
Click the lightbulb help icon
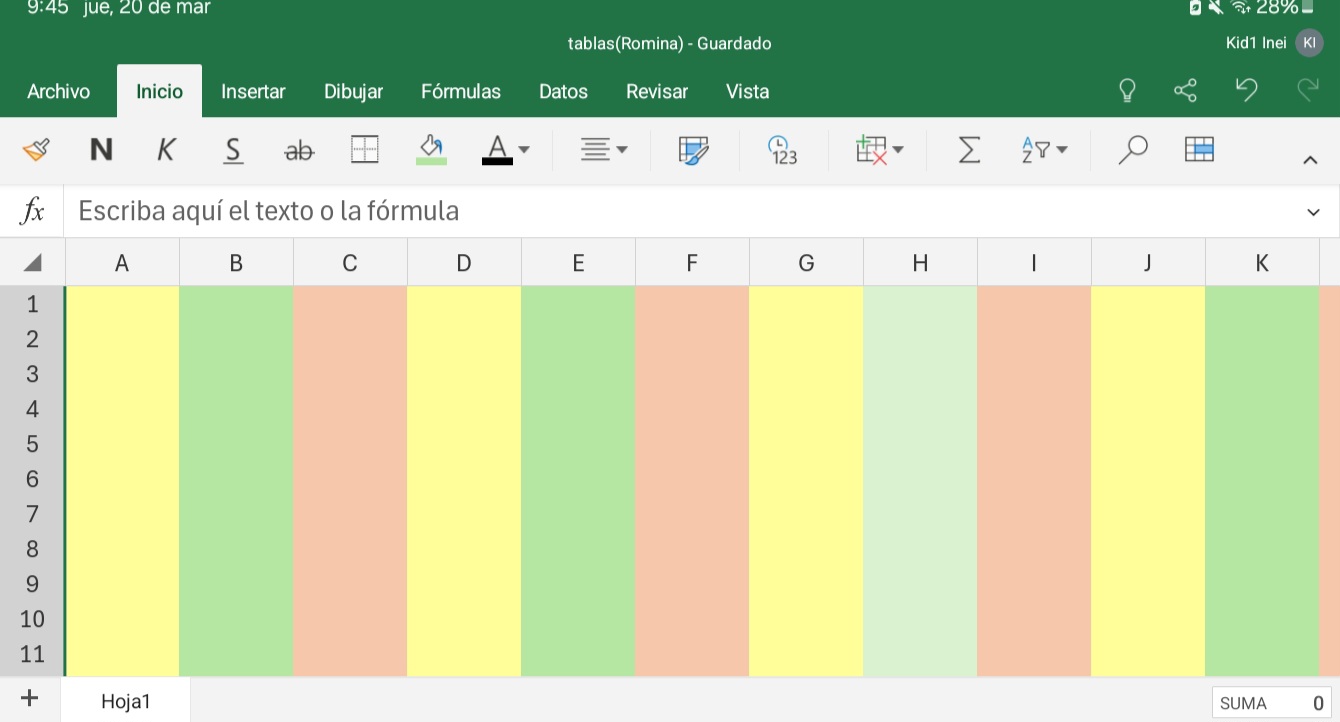click(1127, 91)
